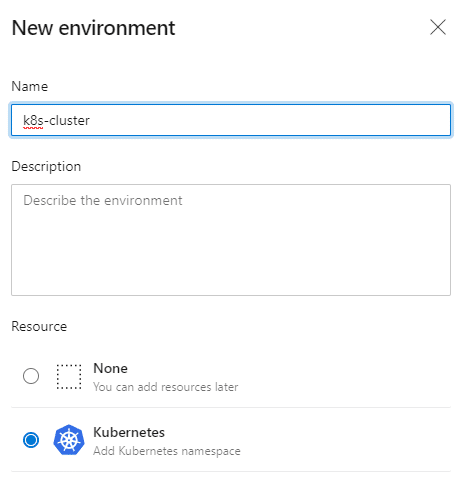Click the k8s-cluster text in Name field
Screen dimensions: 463x479
click(x=56, y=120)
